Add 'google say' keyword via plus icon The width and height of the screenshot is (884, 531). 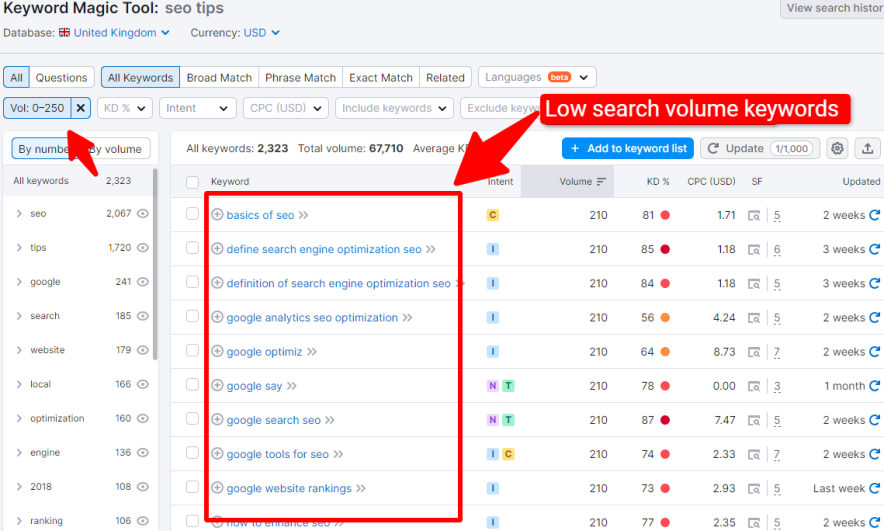coord(217,385)
